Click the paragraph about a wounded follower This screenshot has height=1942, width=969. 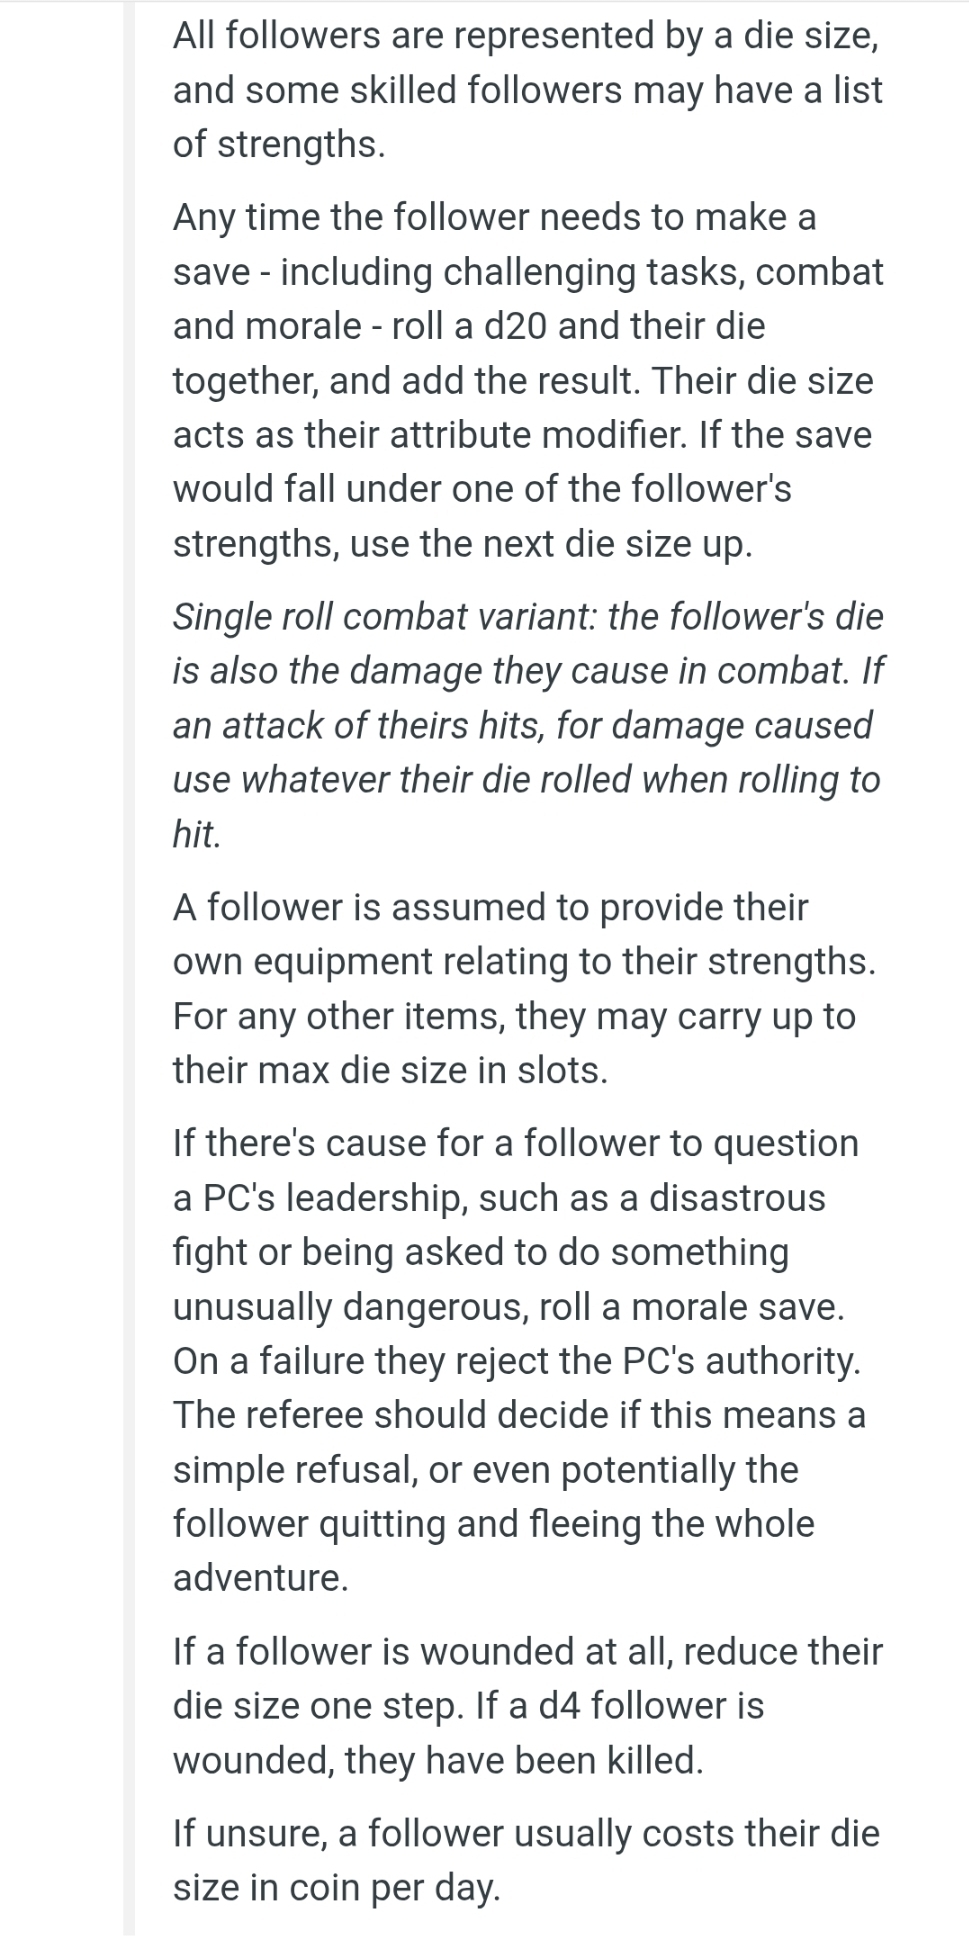[x=527, y=1705]
